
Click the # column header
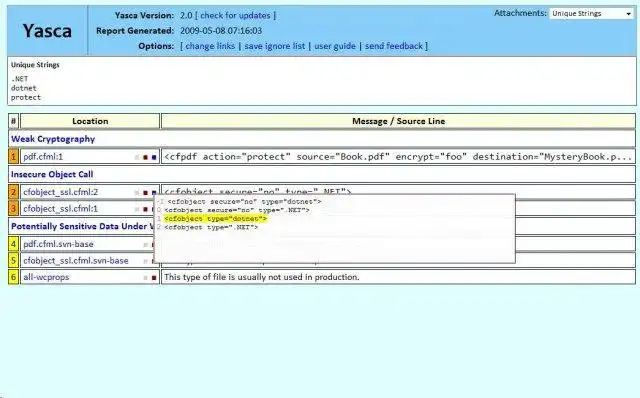tap(13, 121)
